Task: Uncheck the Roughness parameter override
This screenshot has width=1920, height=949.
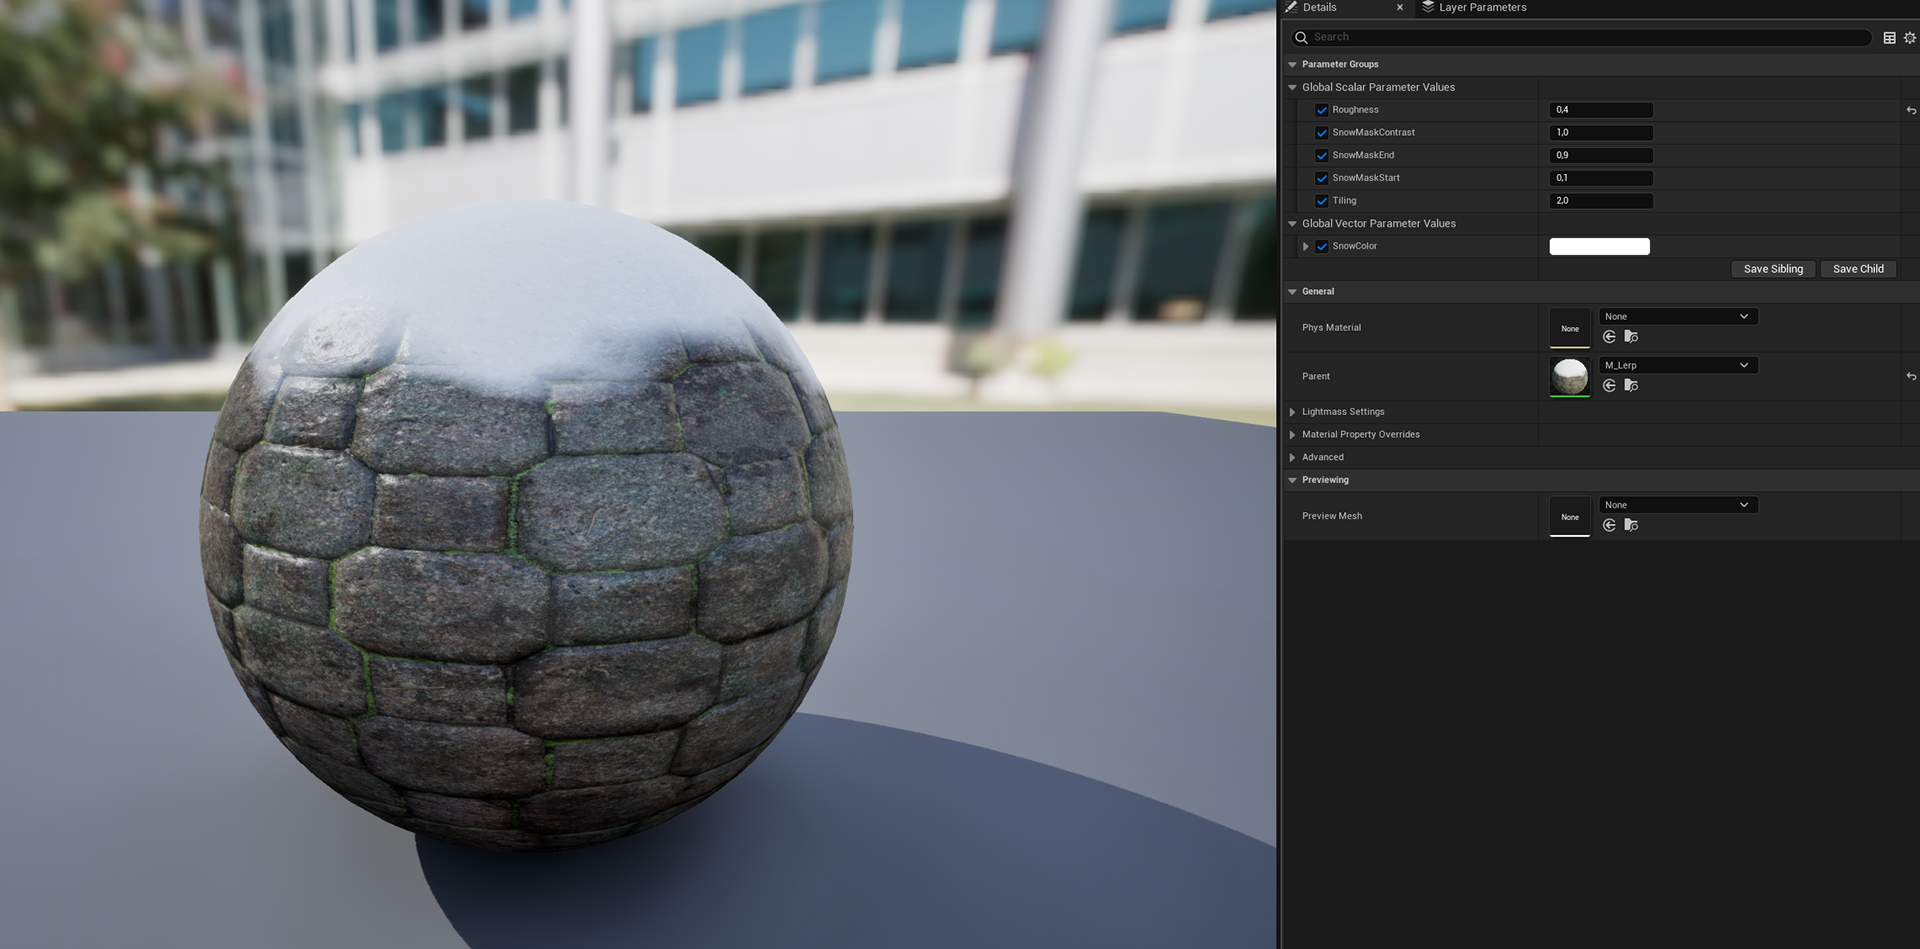Action: click(x=1322, y=110)
